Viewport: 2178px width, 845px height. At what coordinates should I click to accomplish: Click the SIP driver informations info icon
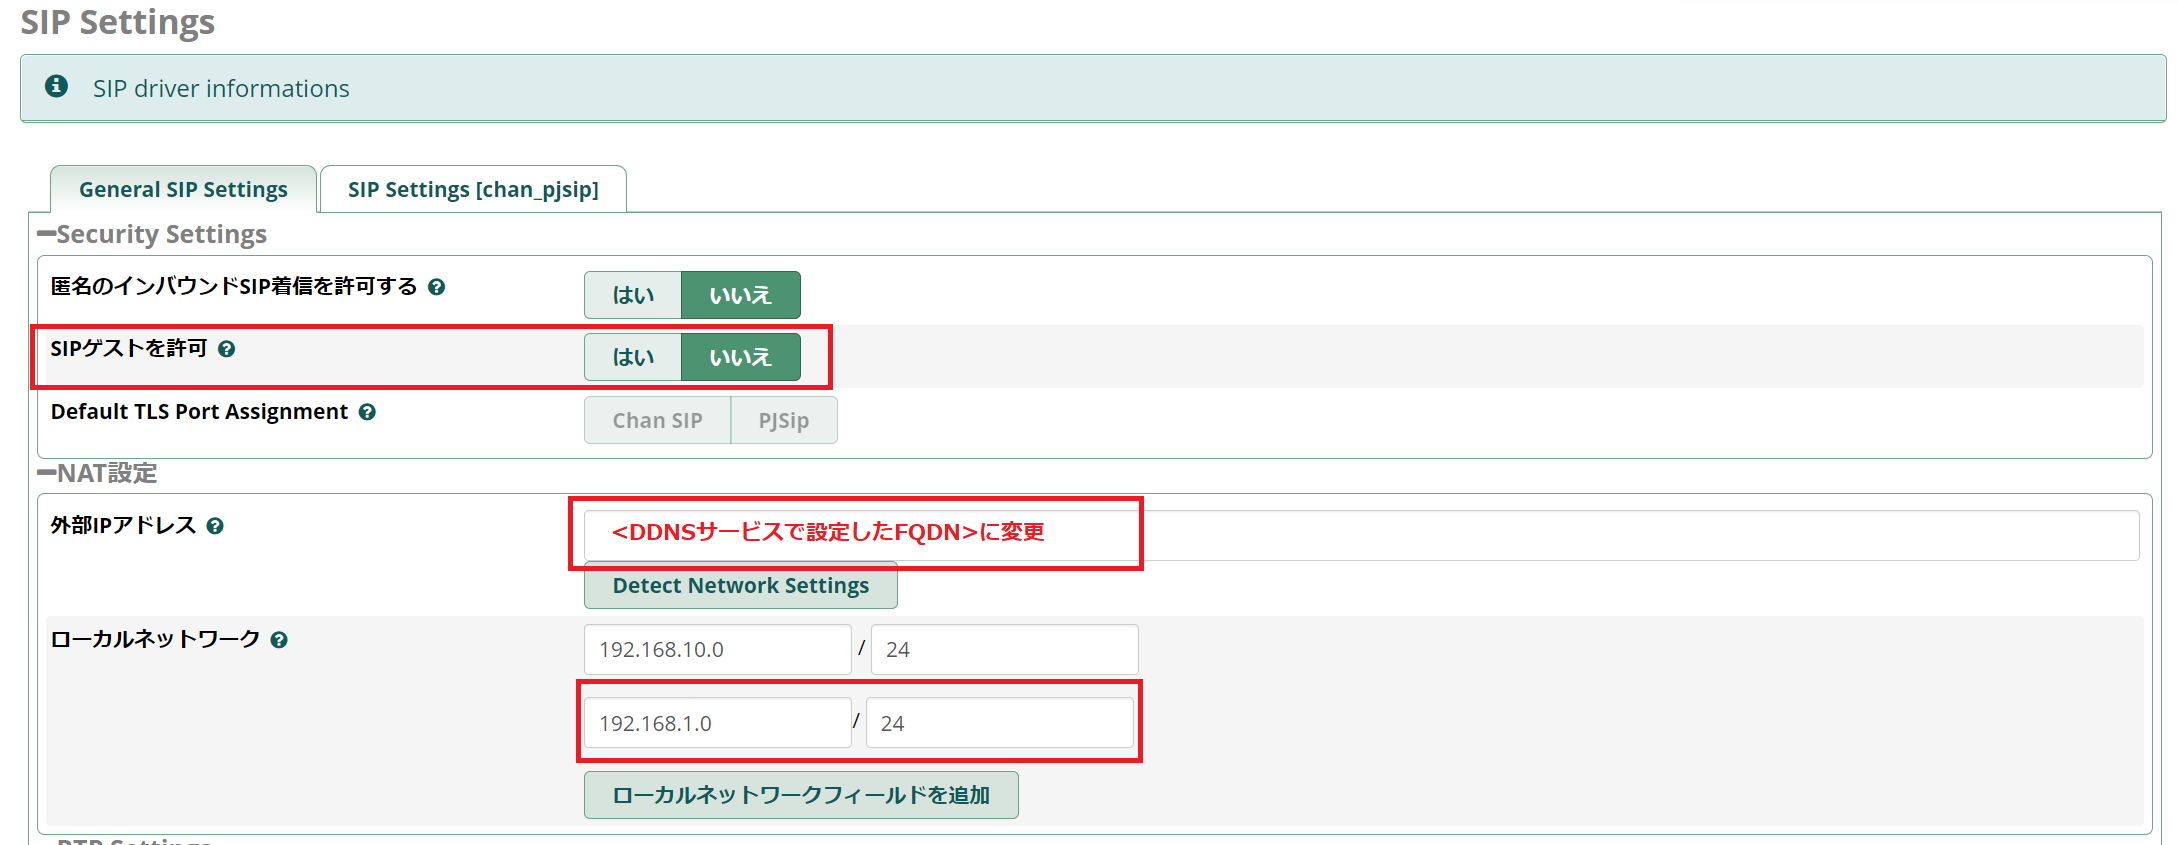tap(57, 87)
